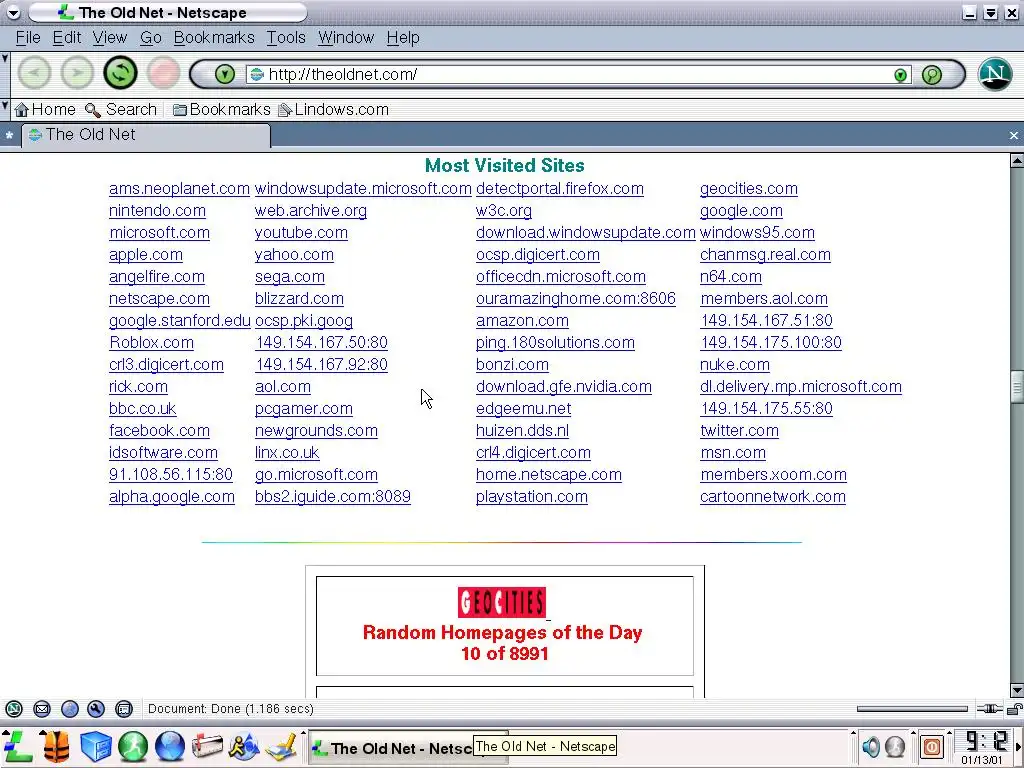Open new tab with the asterisk button
1024x768 pixels.
[x=9, y=135]
